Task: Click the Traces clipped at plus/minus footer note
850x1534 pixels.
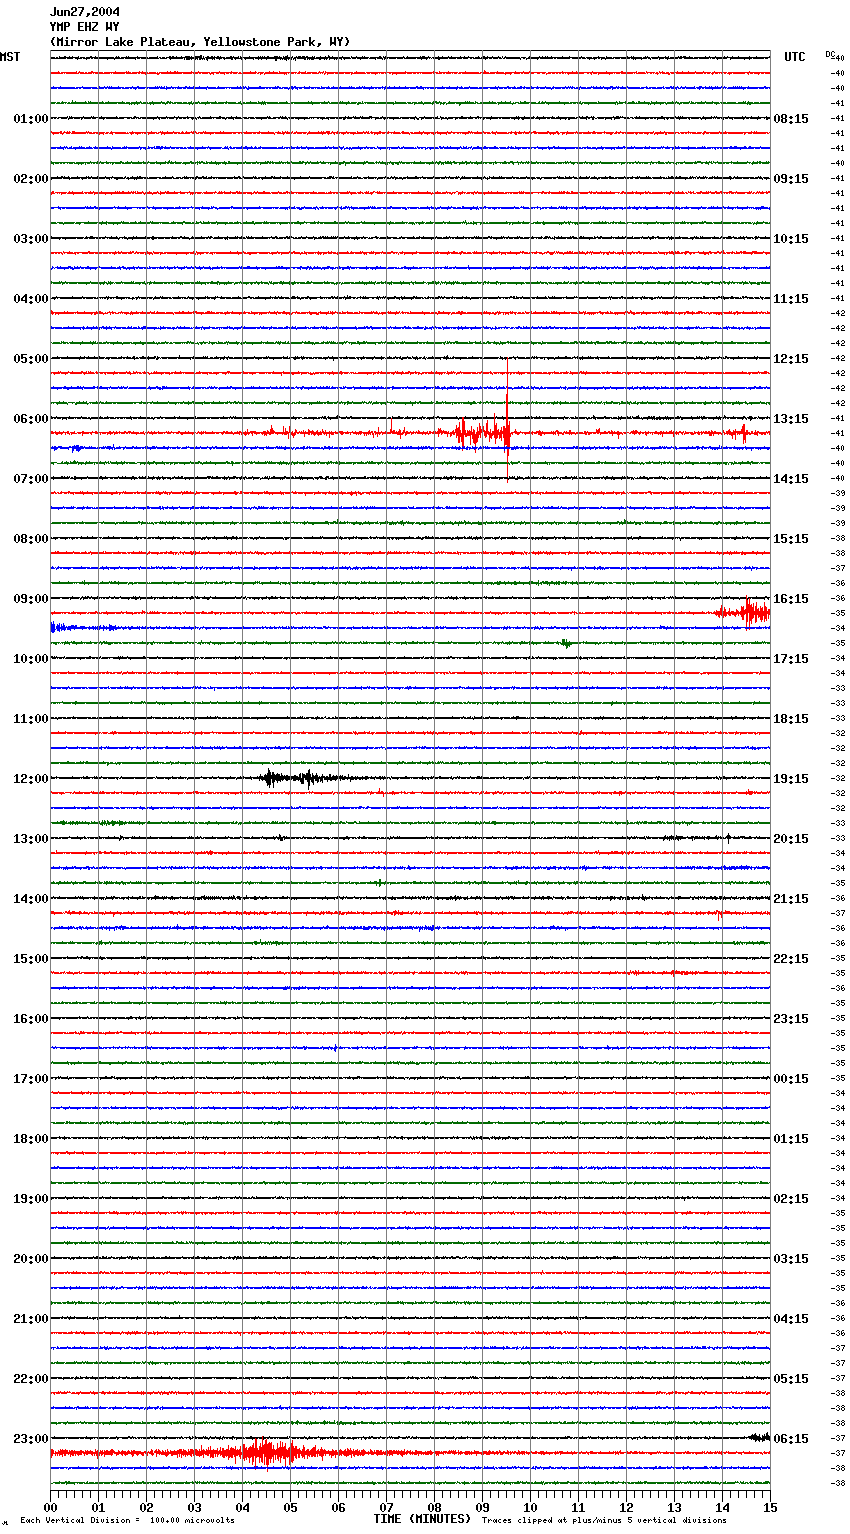Action: [x=604, y=1521]
